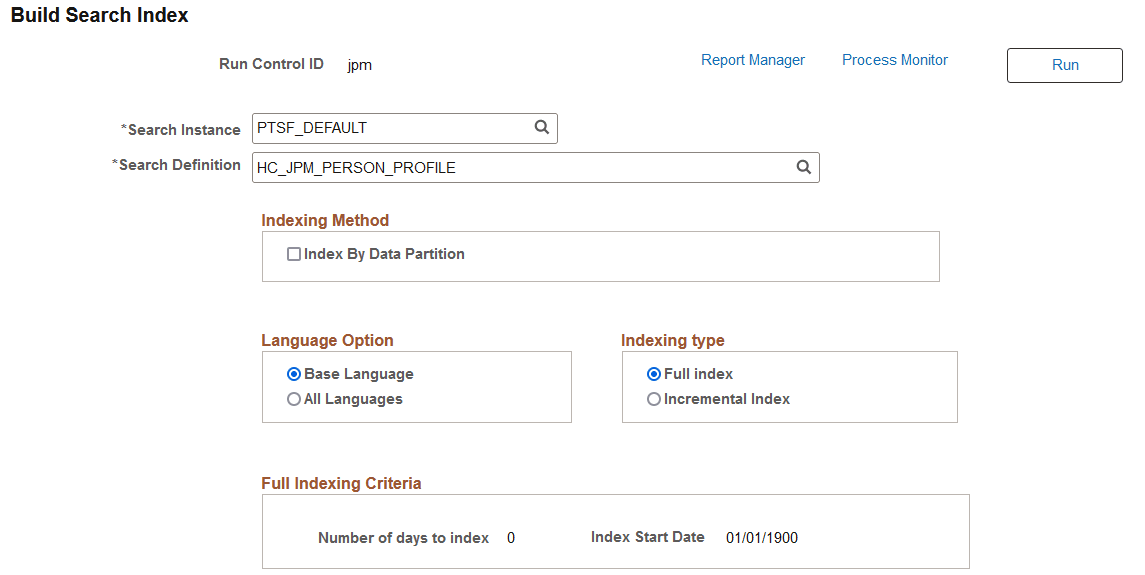Select the Base Language radio option
Image resolution: width=1145 pixels, height=575 pixels.
(x=294, y=374)
